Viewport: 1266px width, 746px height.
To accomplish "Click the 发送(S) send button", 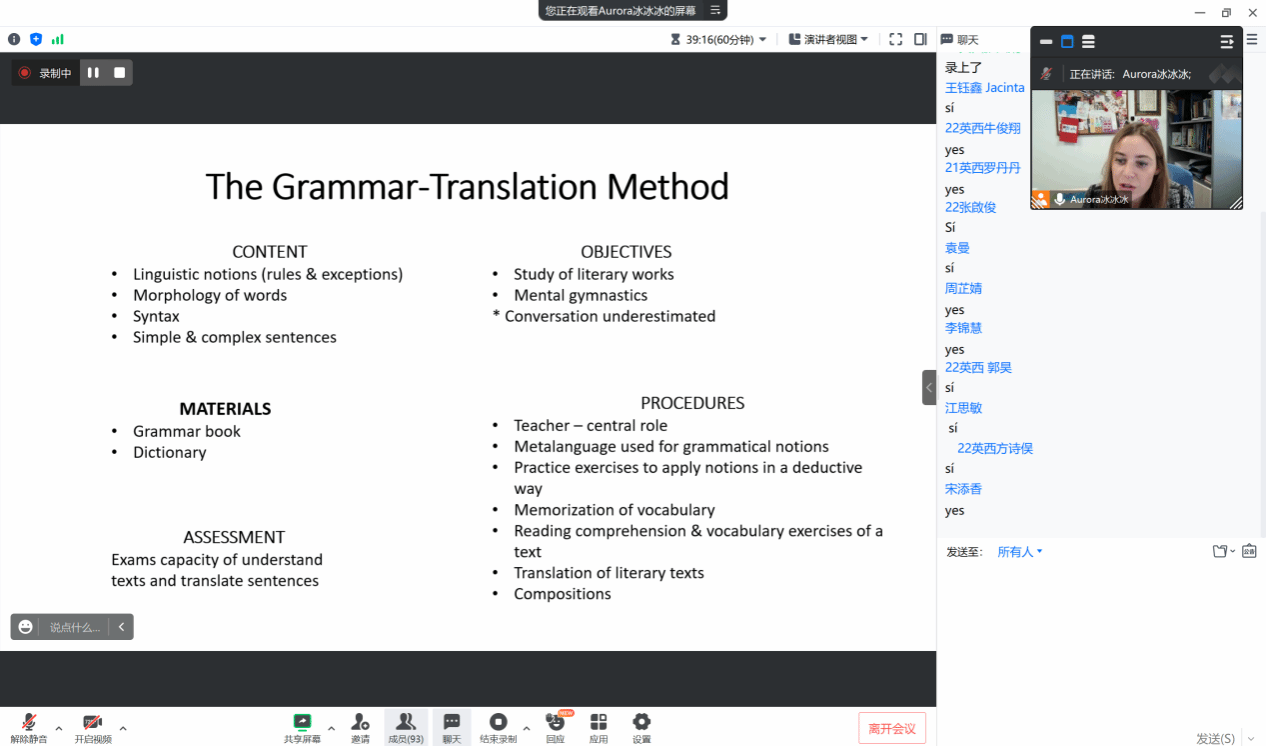I will 1215,738.
